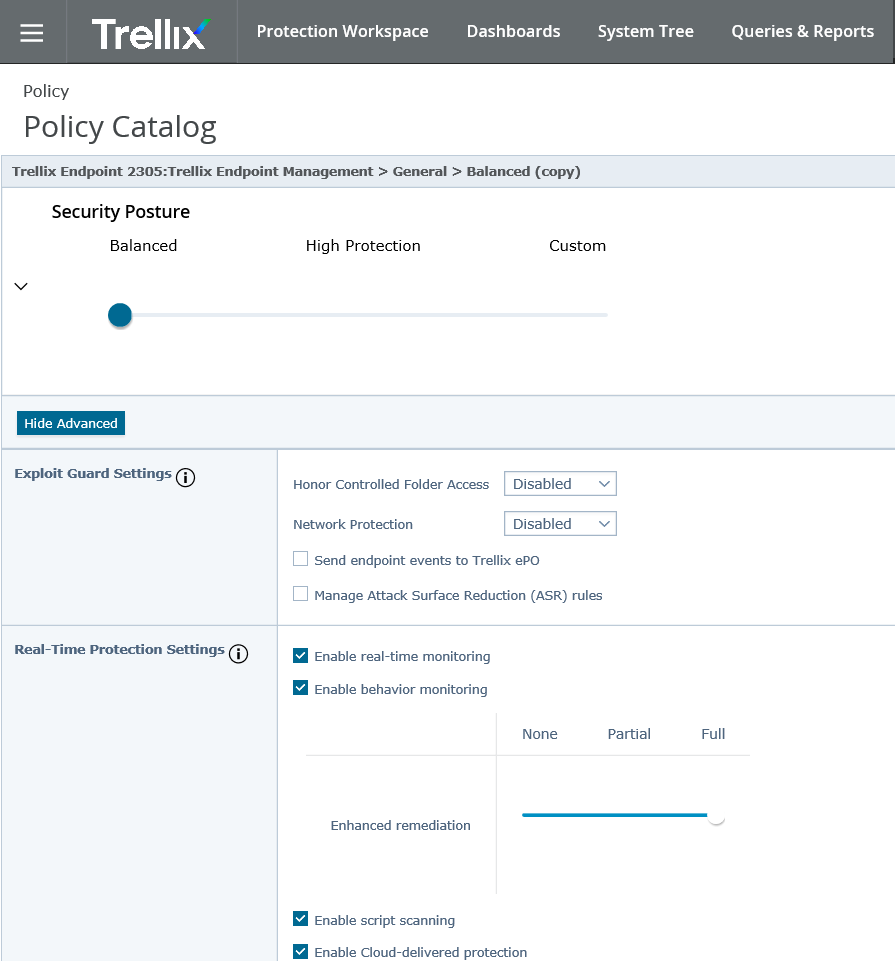This screenshot has width=895, height=961.
Task: Click Full on Enhanced remediation scale
Action: (x=713, y=734)
